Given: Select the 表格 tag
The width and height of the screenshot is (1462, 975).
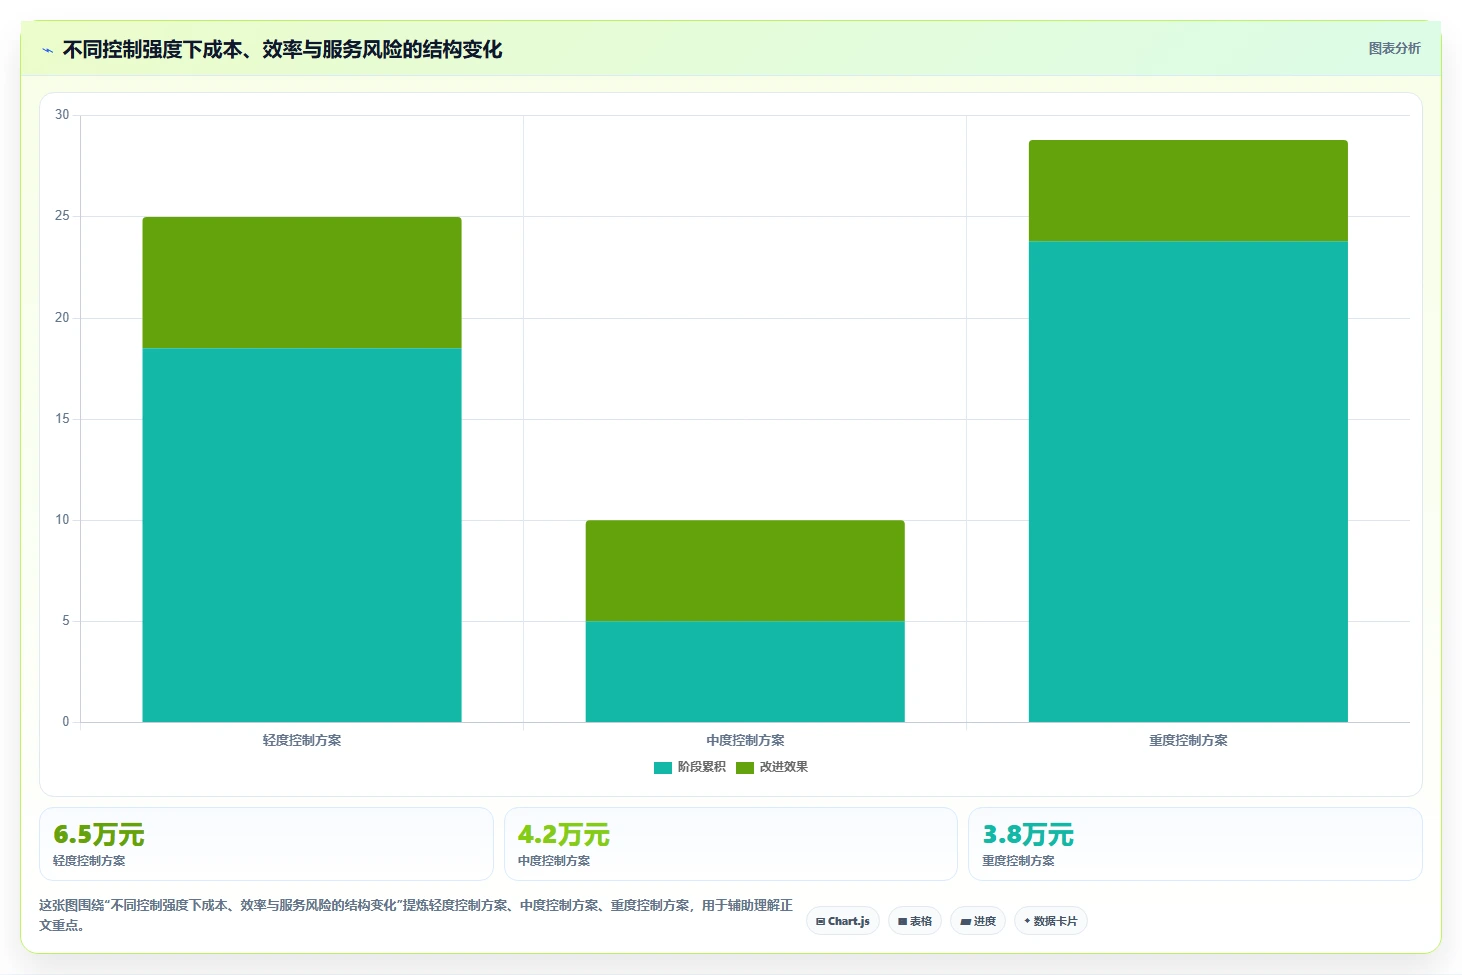Looking at the screenshot, I should [x=915, y=921].
